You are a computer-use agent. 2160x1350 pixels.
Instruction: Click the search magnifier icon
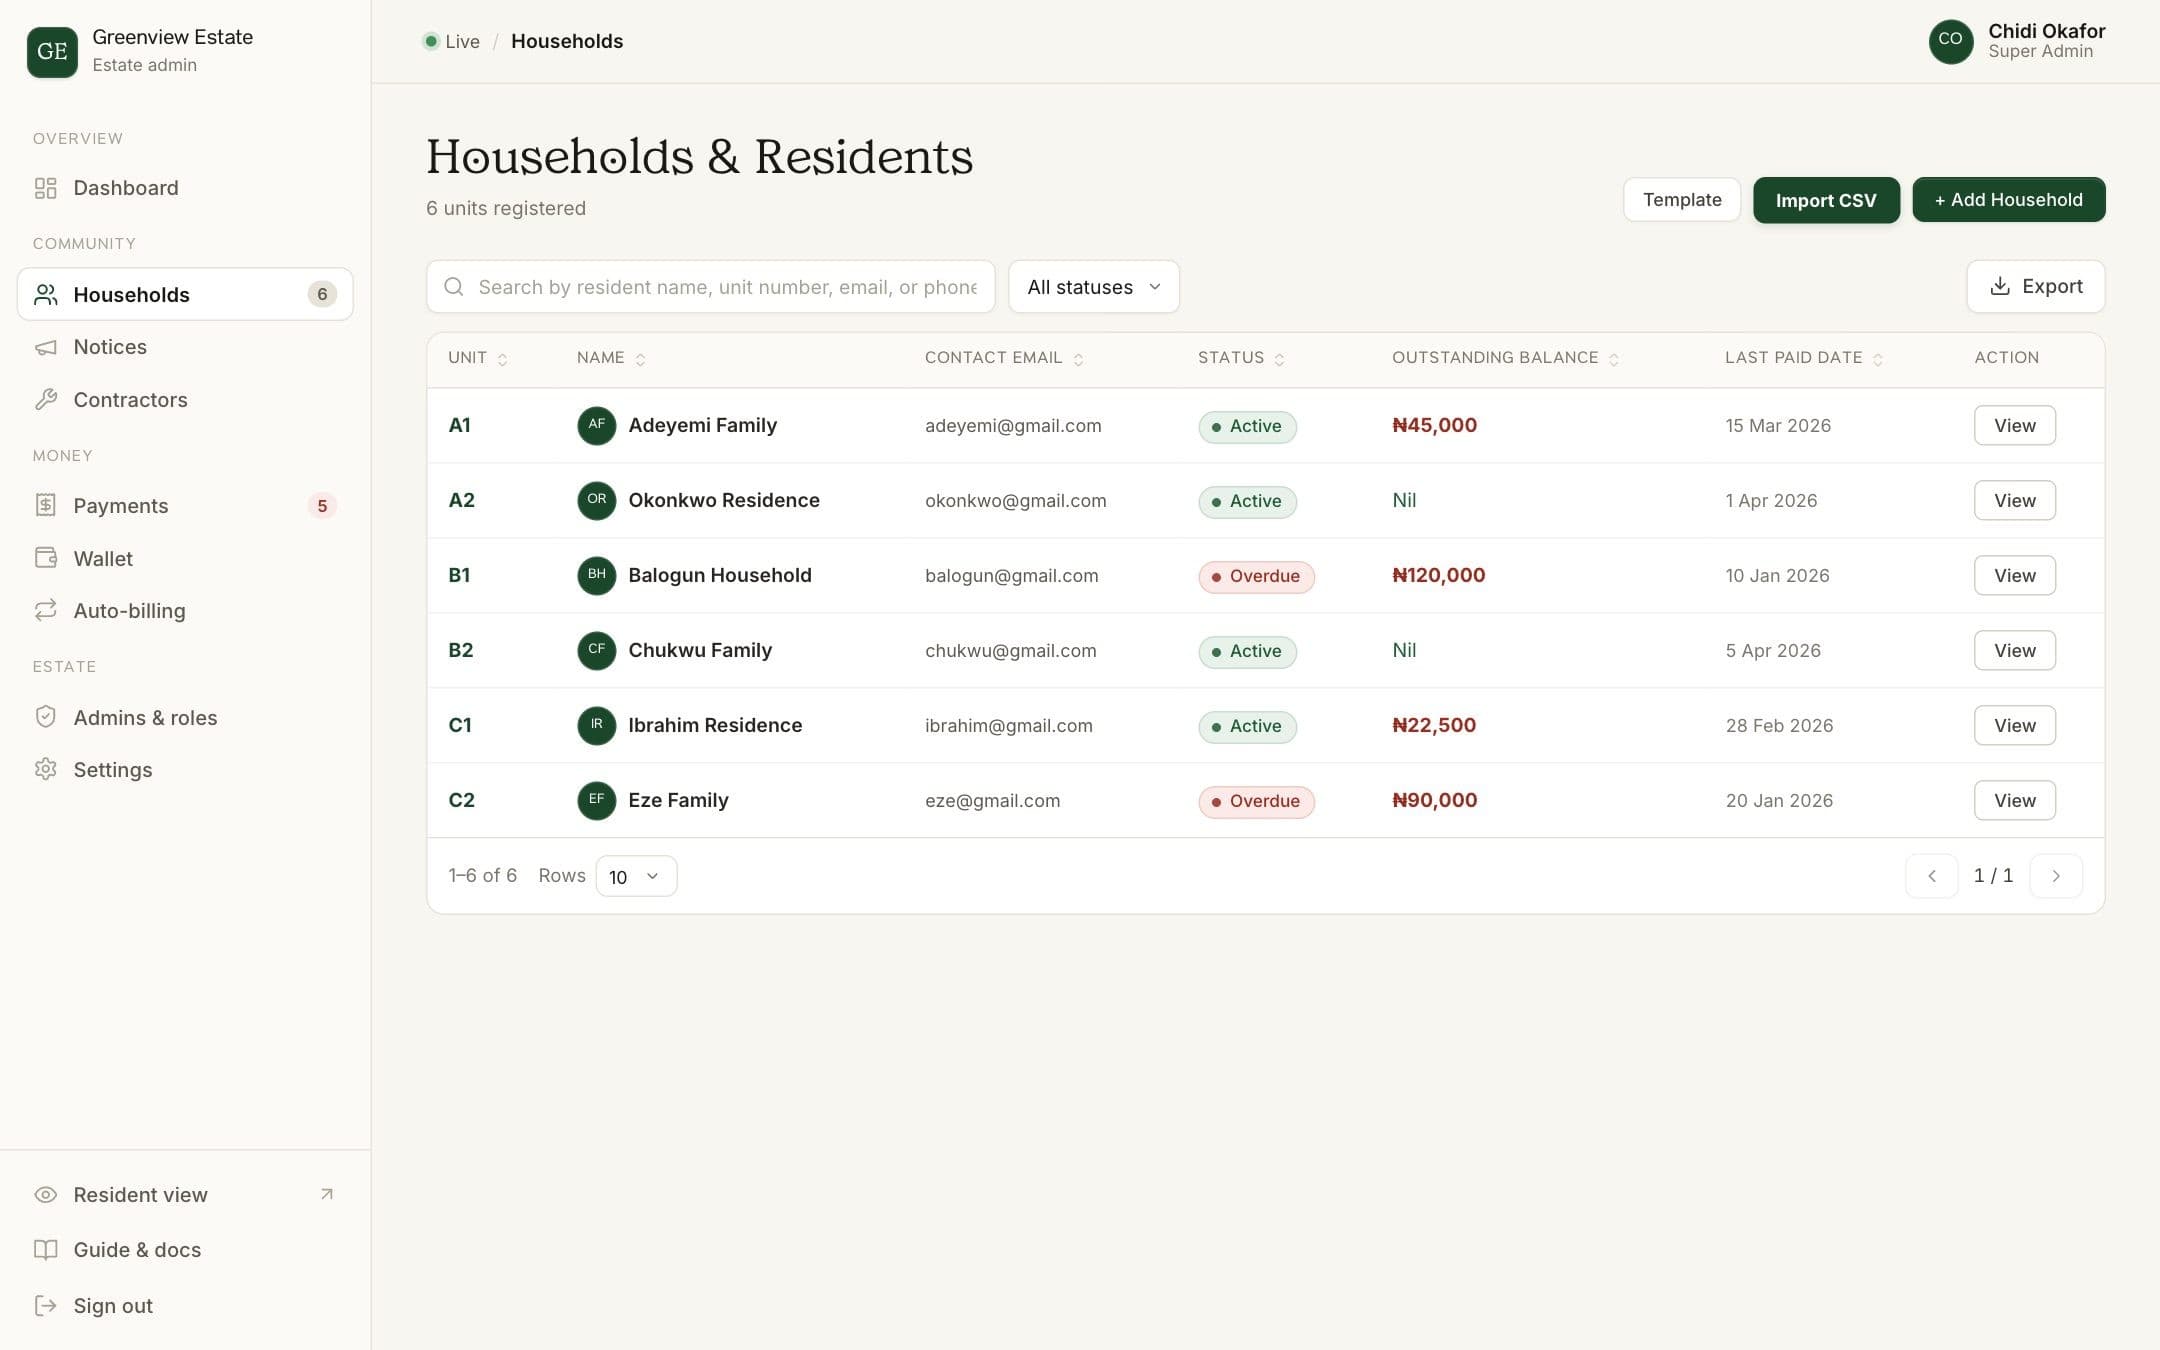pos(453,287)
